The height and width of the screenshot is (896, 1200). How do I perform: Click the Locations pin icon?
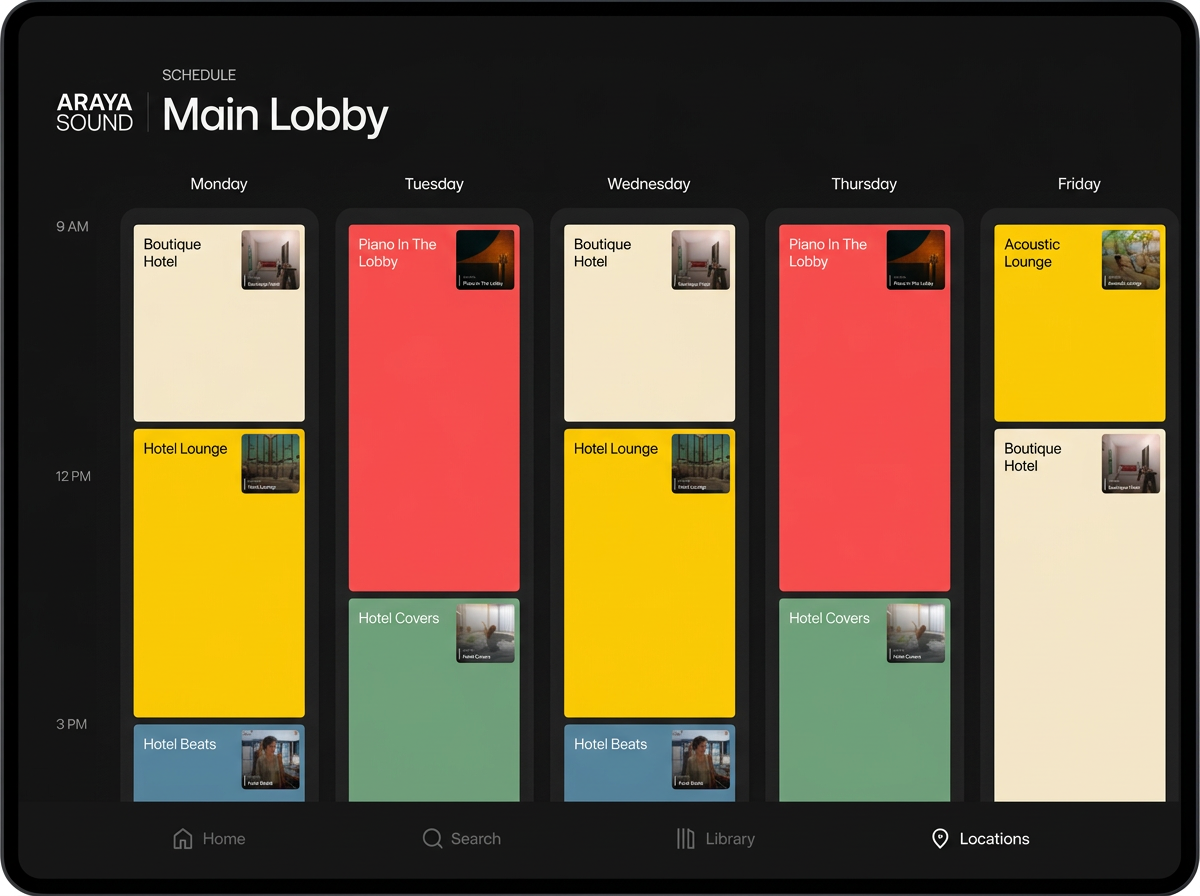coord(940,838)
